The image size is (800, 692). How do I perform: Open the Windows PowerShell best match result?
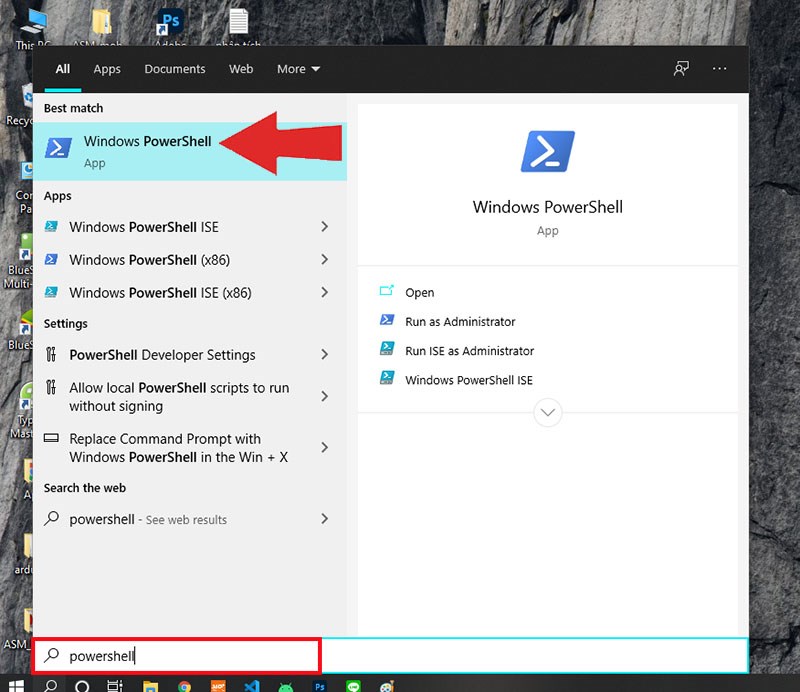190,151
